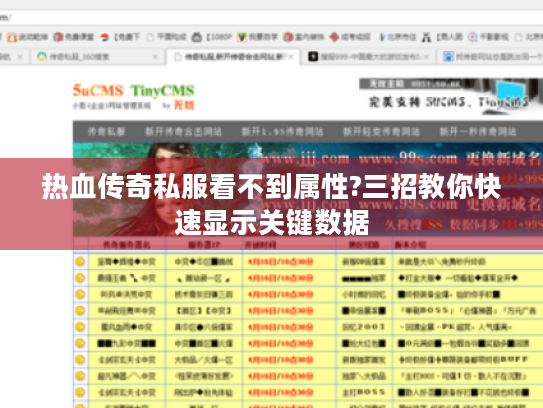Open the 免费课堂 bookmark red book icon
The width and height of the screenshot is (543, 408).
click(x=58, y=37)
